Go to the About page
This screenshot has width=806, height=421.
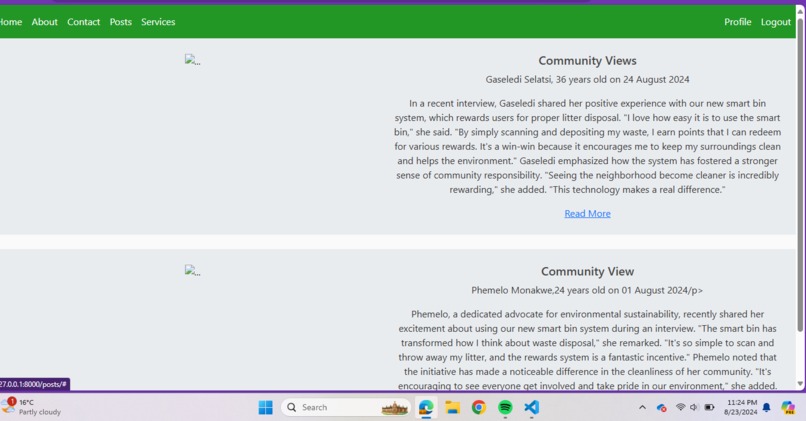[44, 22]
